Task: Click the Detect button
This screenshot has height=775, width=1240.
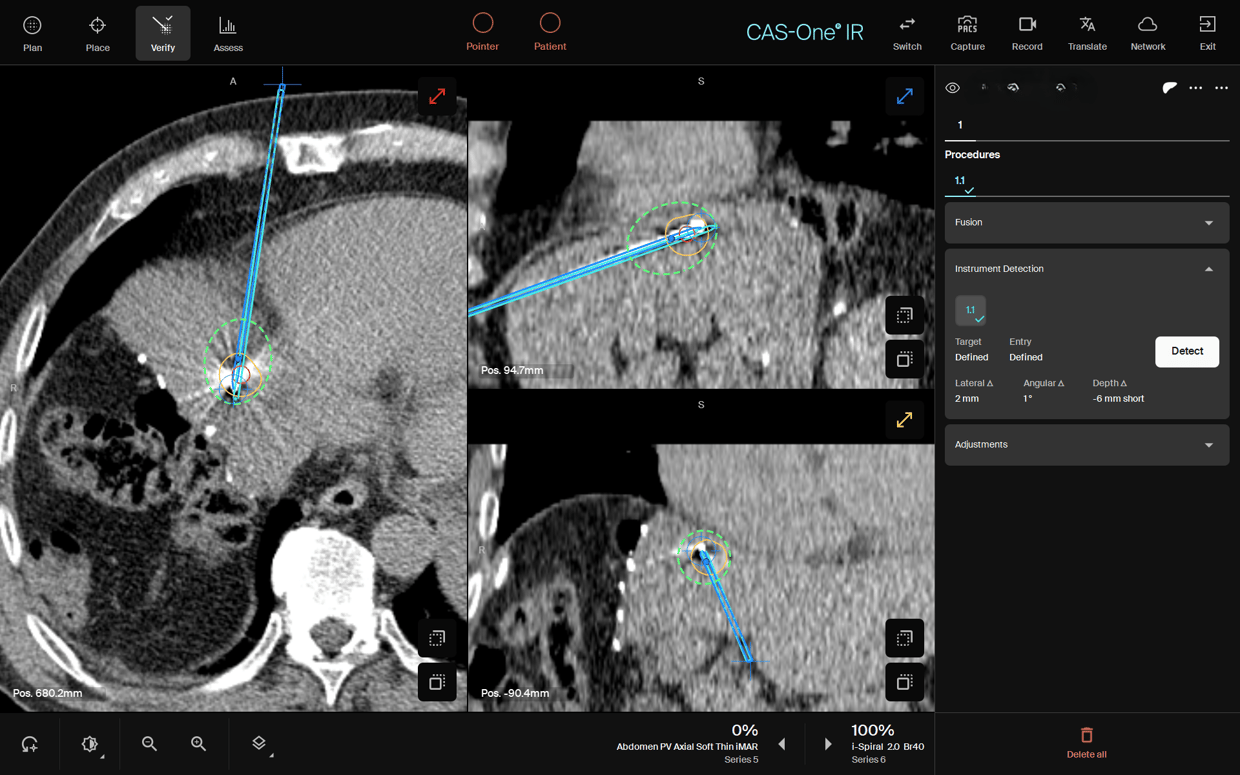Action: 1187,351
